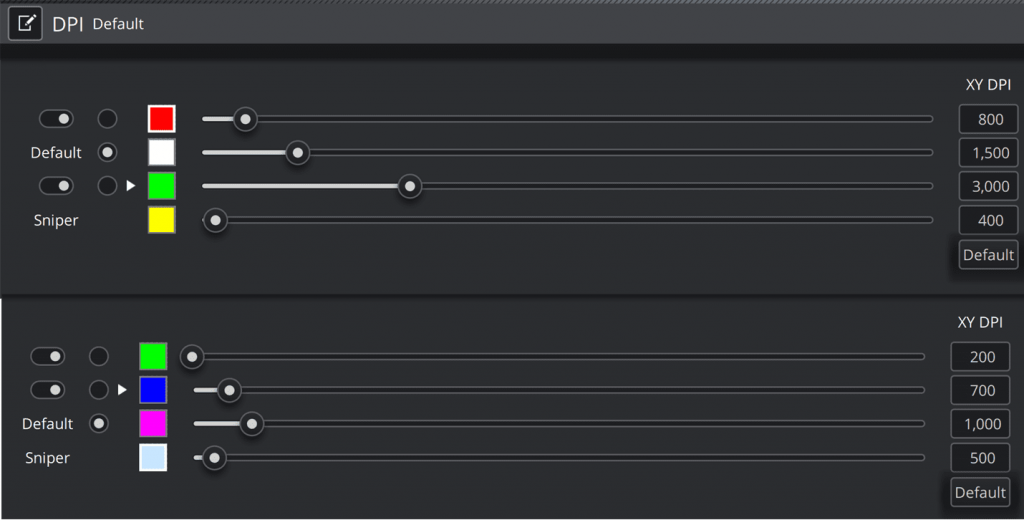Open the red color swatch
1024x520 pixels.
point(161,119)
